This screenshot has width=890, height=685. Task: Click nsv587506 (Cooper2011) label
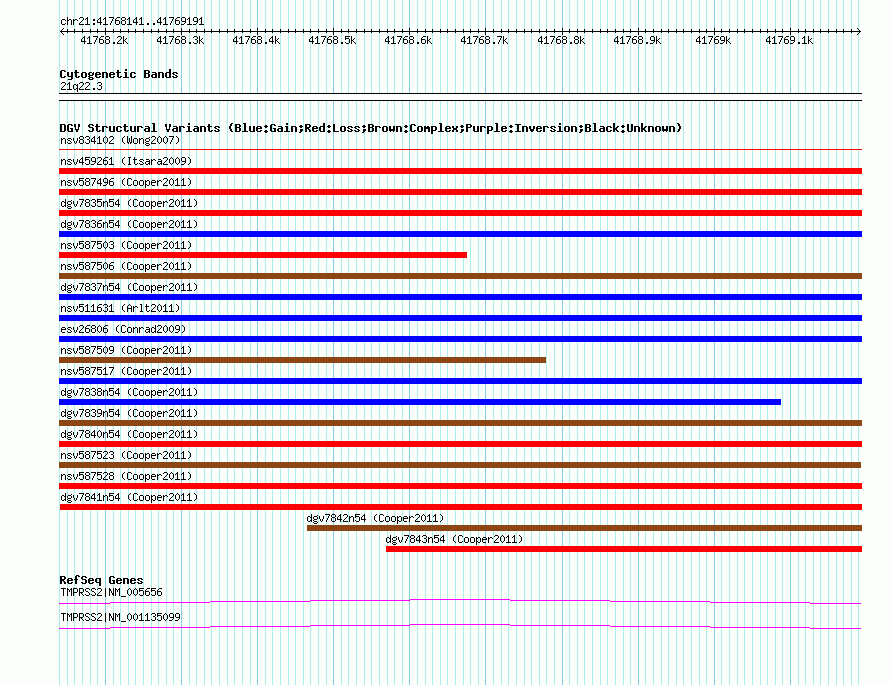click(x=126, y=266)
